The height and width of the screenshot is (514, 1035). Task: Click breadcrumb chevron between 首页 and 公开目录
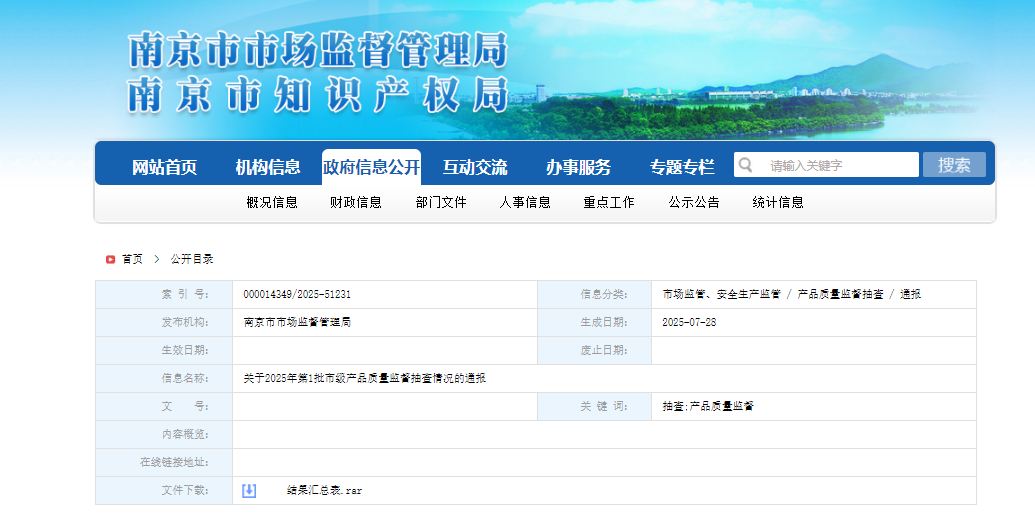(x=156, y=259)
